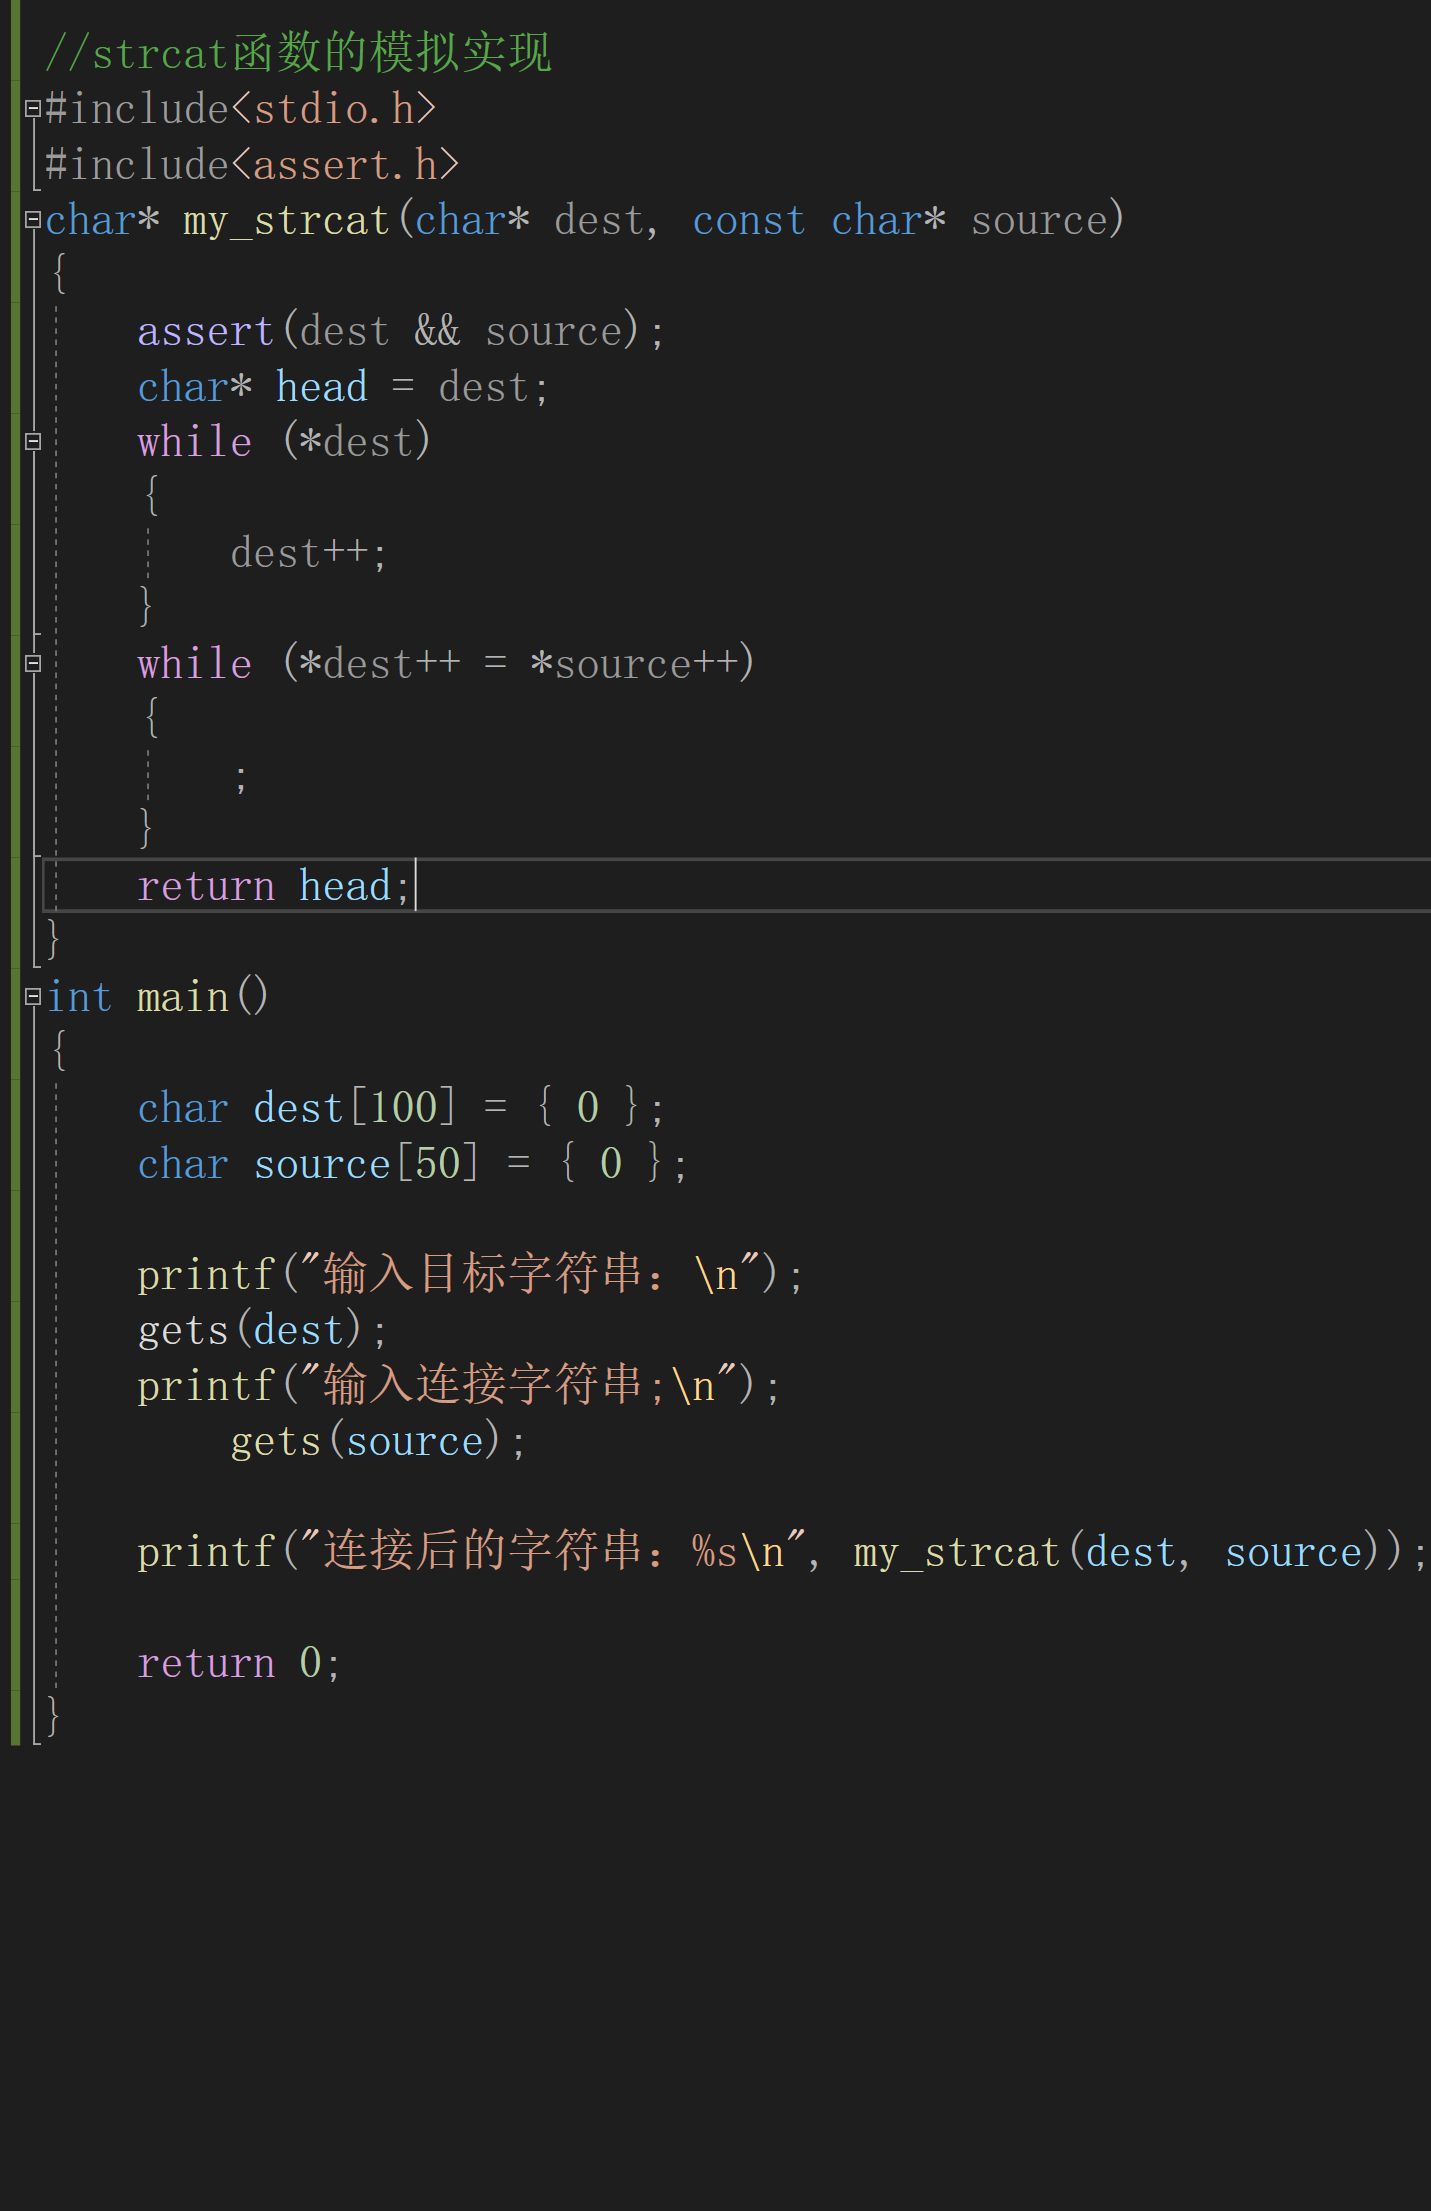Collapse the while (*dest++ = *source++) fold marker
The height and width of the screenshot is (2211, 1431).
[33, 663]
